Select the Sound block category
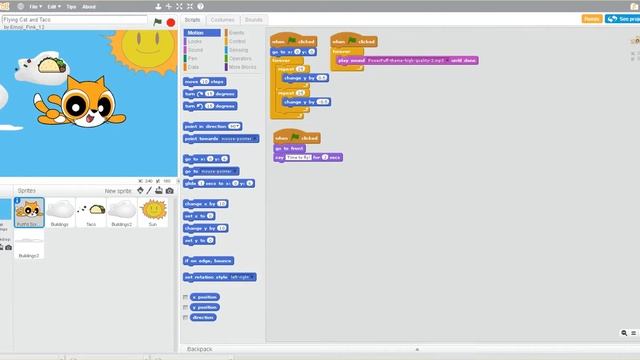This screenshot has width=640, height=360. (202, 50)
